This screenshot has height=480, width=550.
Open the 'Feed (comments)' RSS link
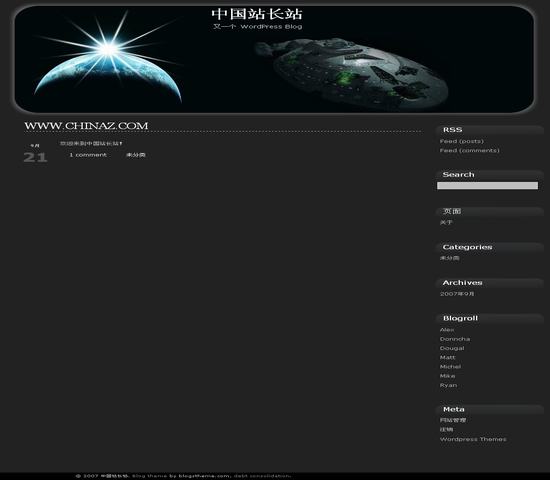click(470, 150)
